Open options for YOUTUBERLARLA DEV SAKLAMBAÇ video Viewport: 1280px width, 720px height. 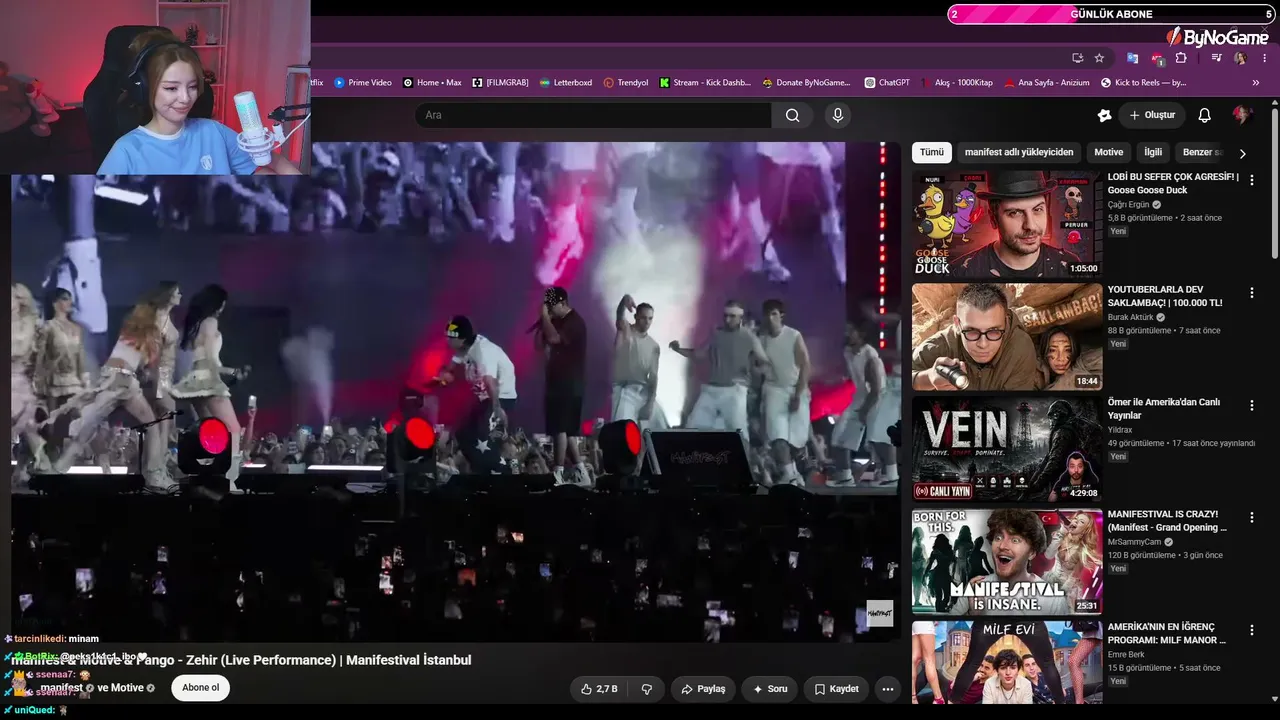click(x=1251, y=293)
